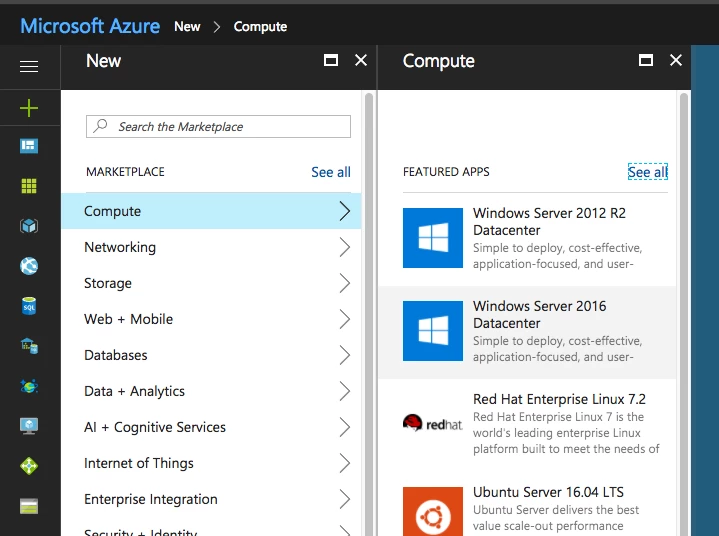
Task: Expand the Storage row chevron
Action: click(345, 283)
